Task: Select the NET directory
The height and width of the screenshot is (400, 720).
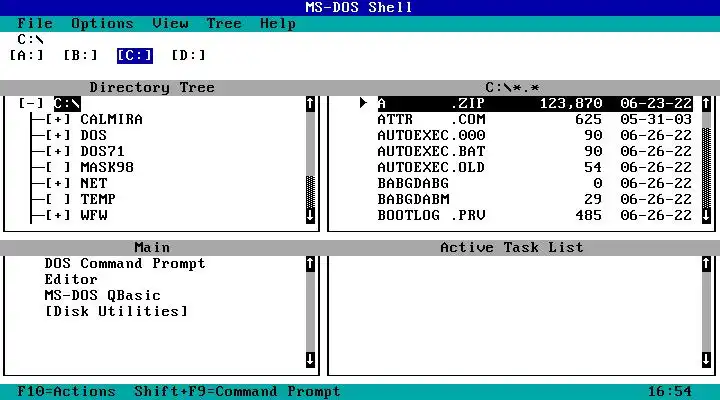Action: (x=94, y=183)
